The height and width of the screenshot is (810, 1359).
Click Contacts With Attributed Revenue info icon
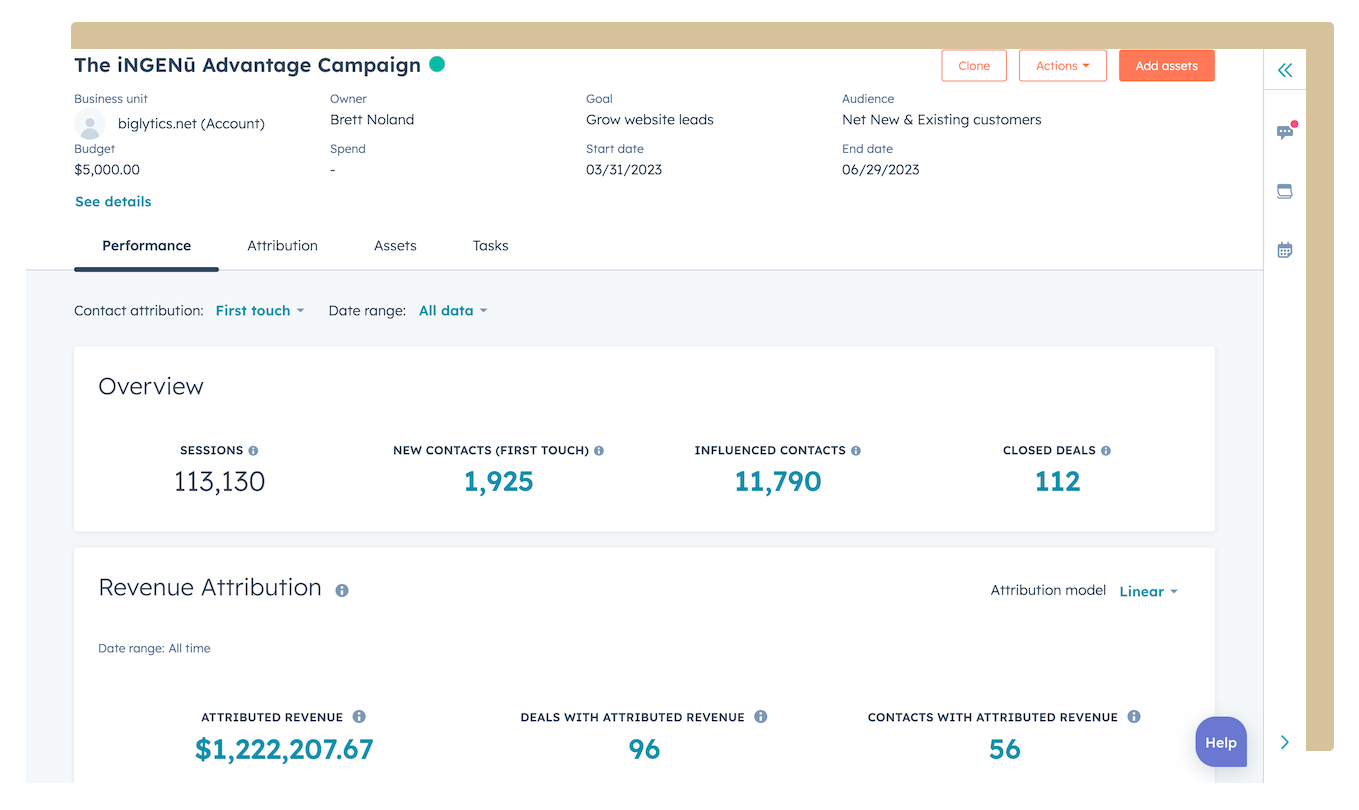[1134, 717]
